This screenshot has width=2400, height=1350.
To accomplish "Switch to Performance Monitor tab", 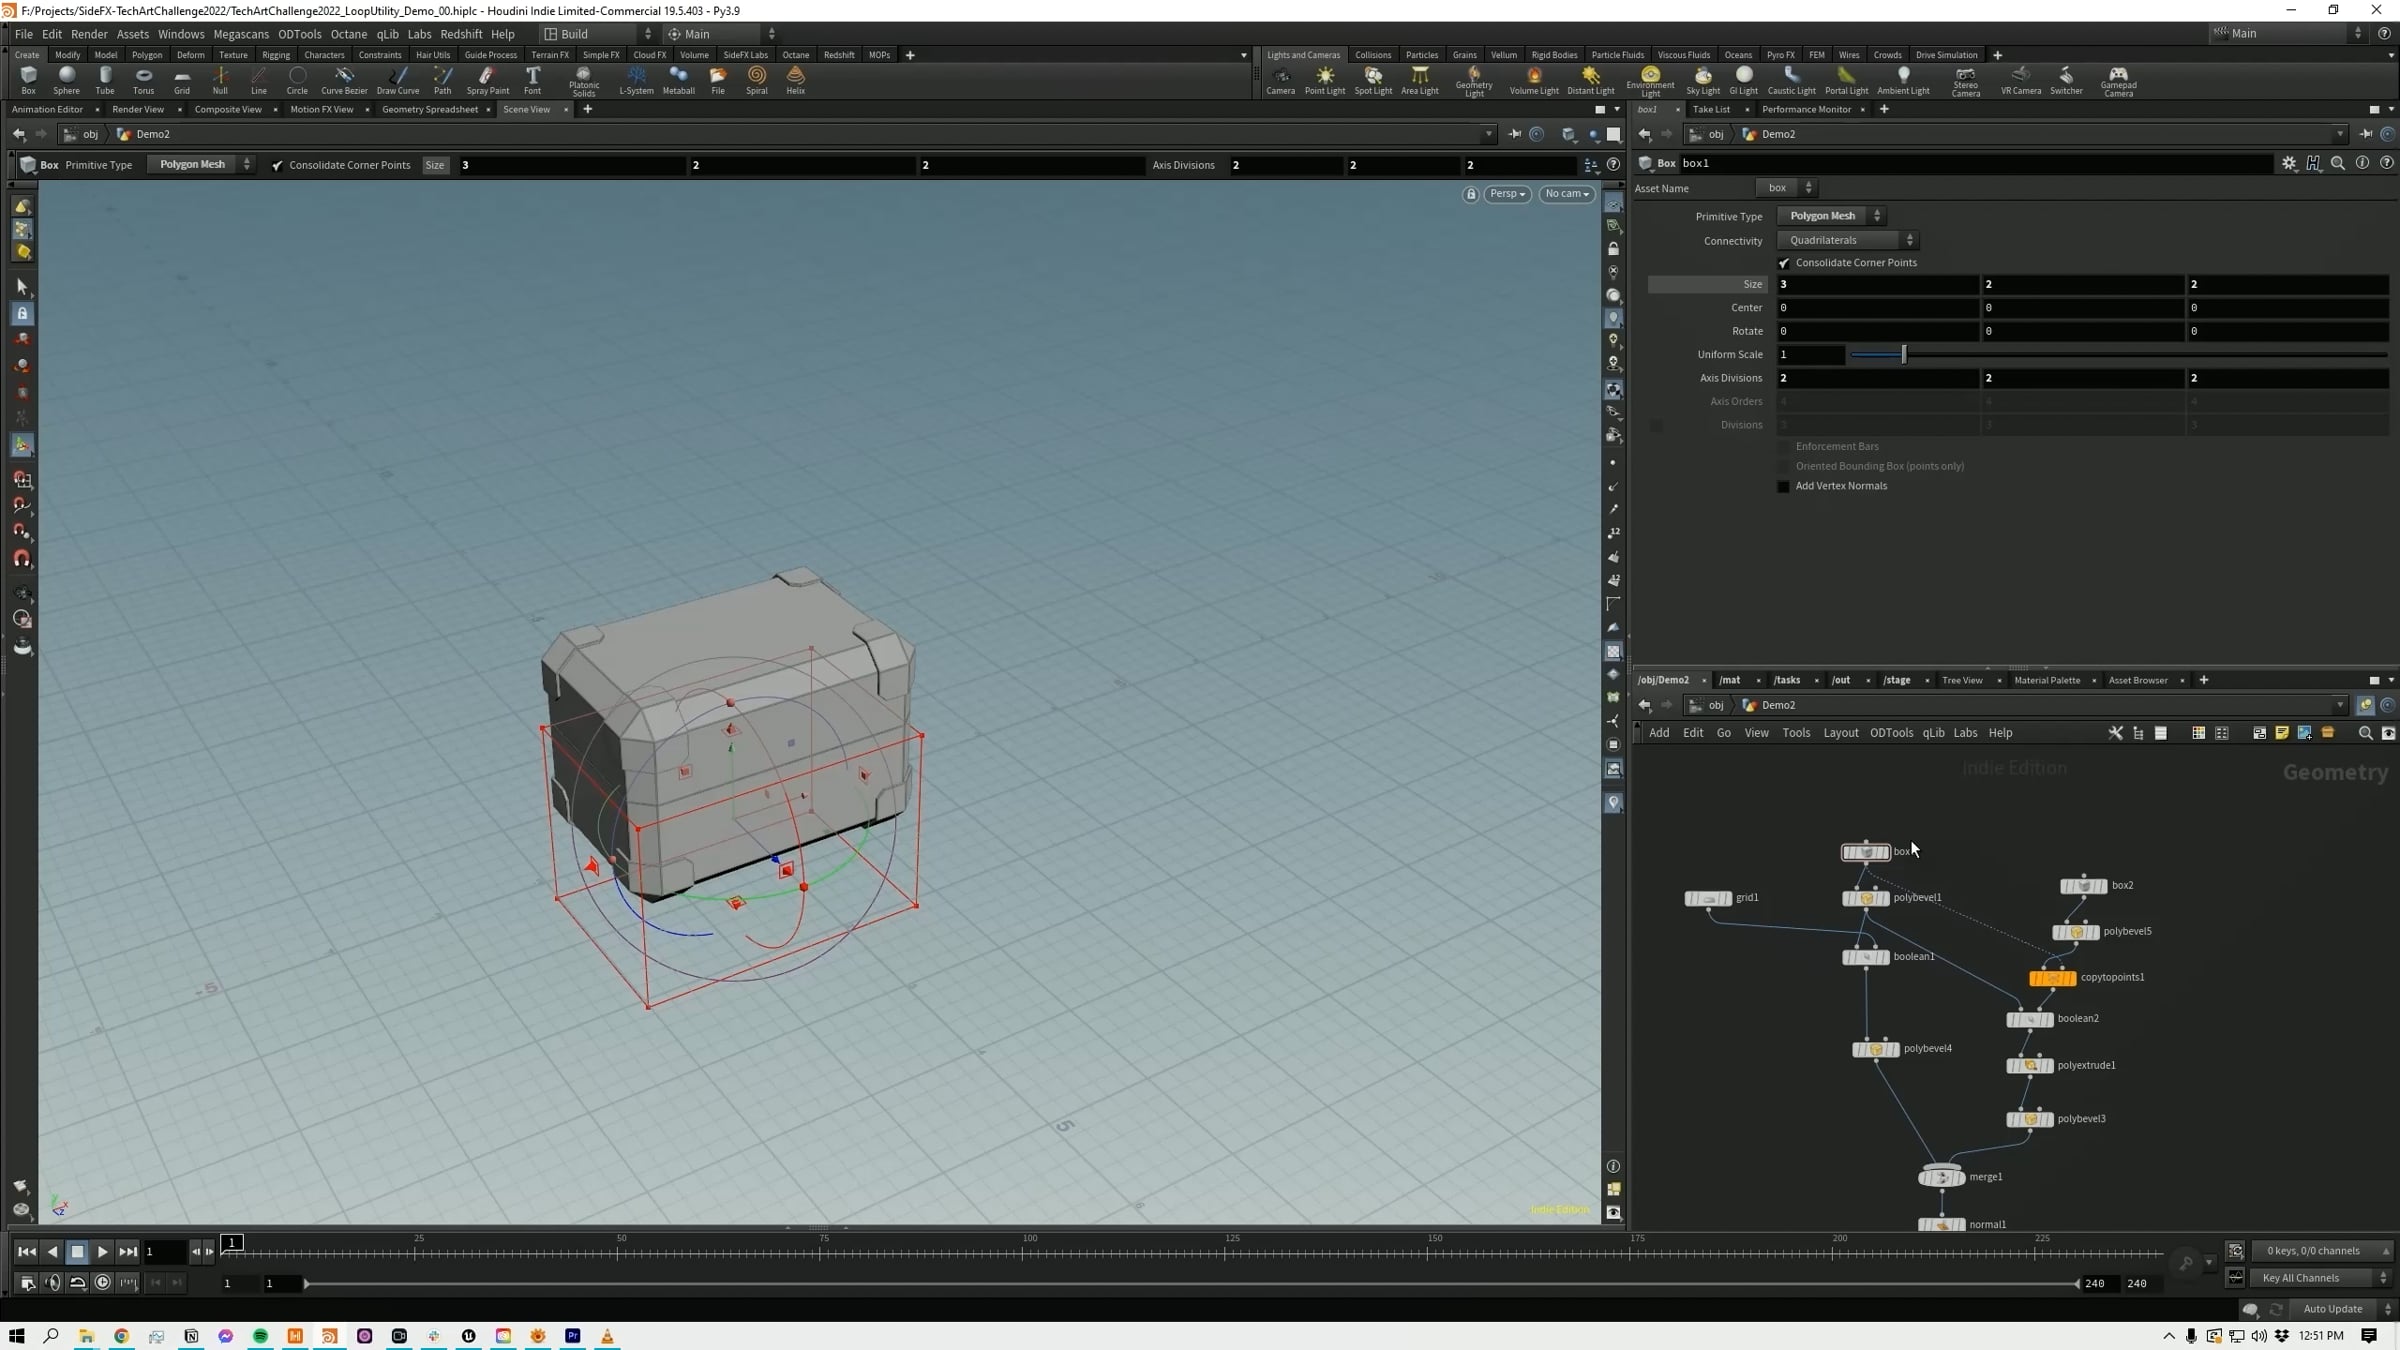I will point(1806,109).
